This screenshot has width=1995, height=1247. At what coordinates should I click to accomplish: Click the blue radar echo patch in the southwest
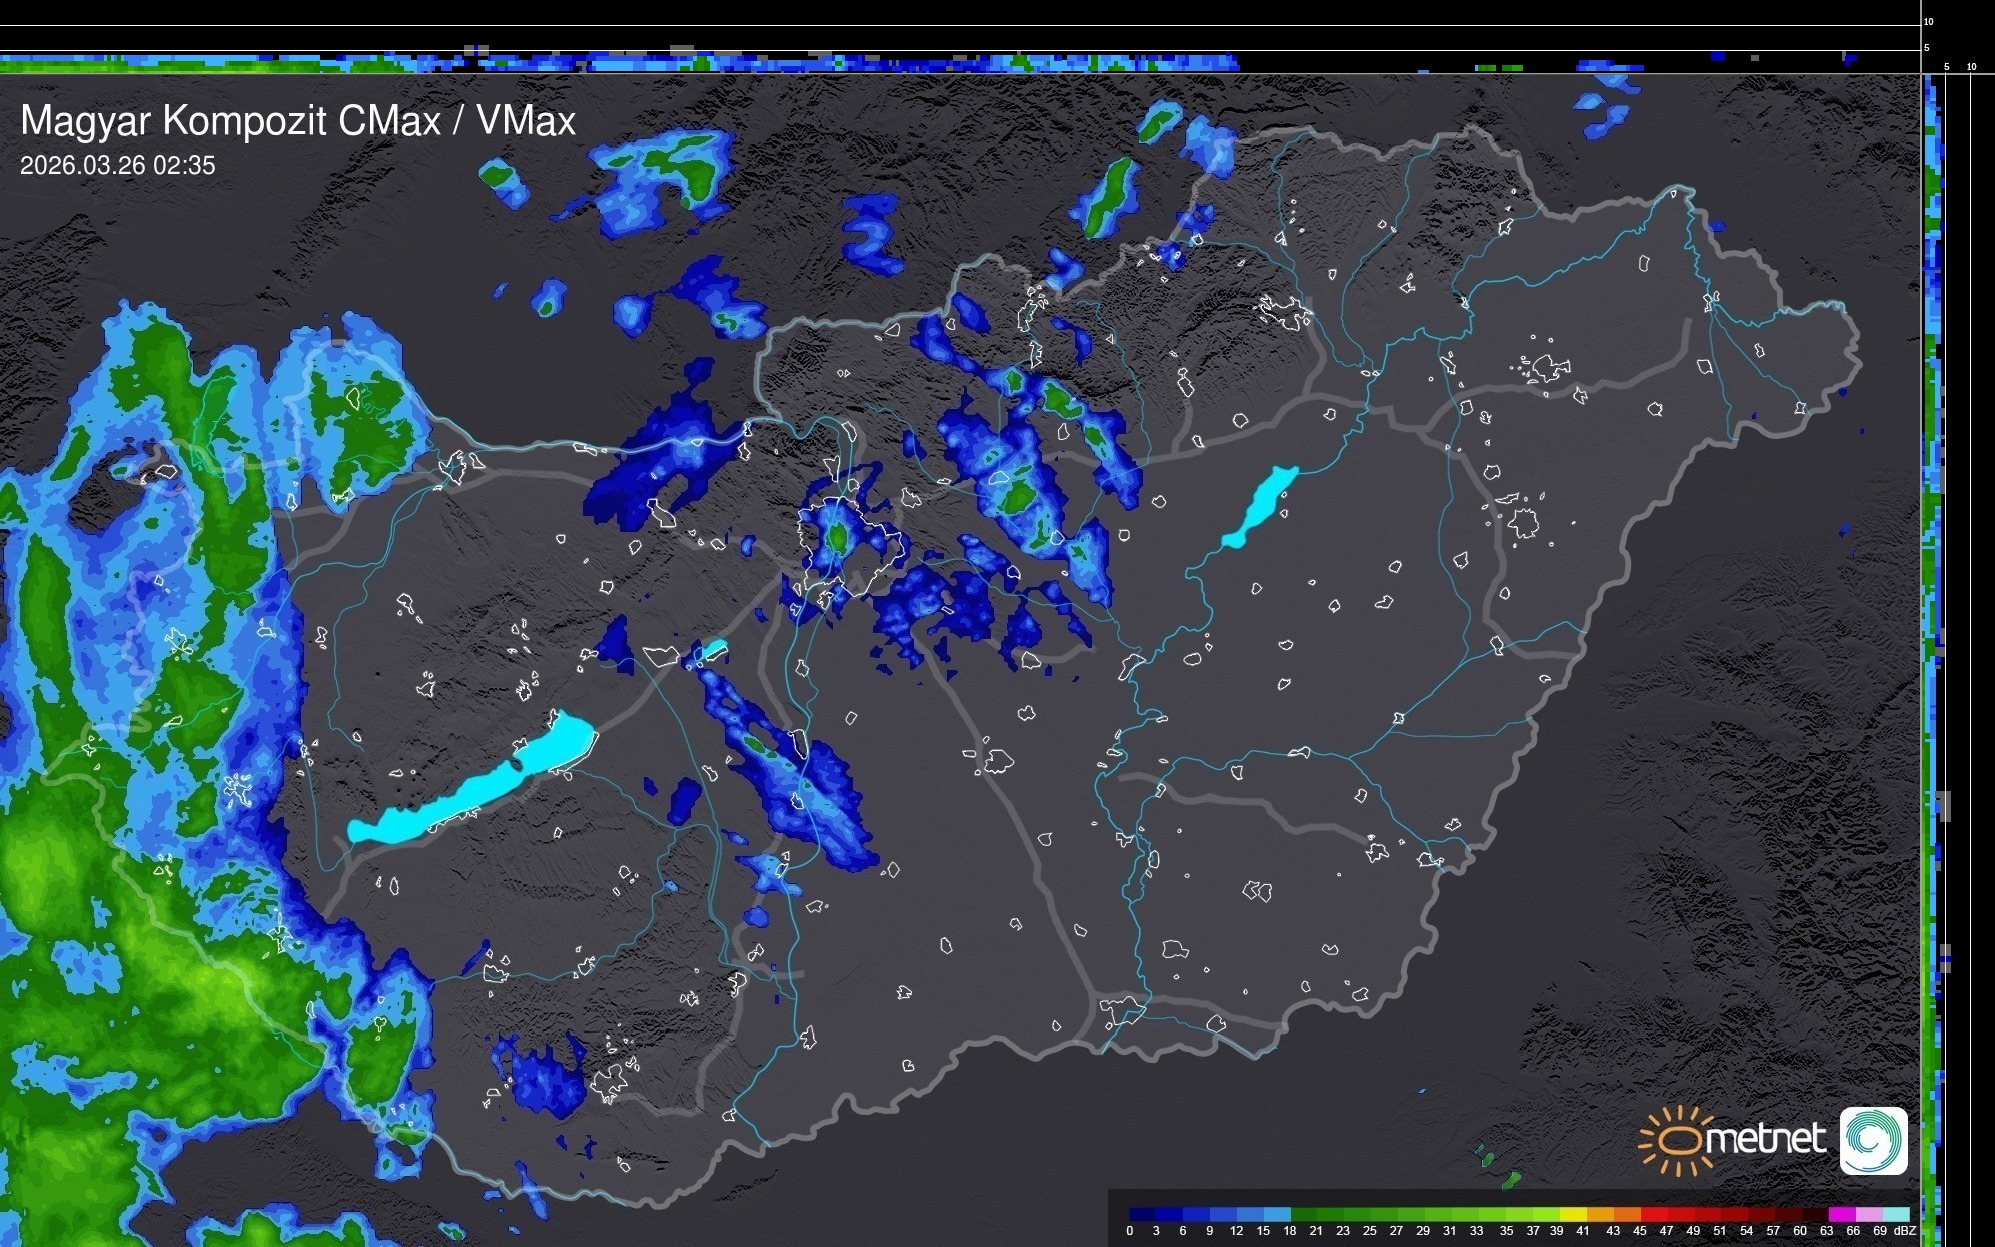(545, 1082)
